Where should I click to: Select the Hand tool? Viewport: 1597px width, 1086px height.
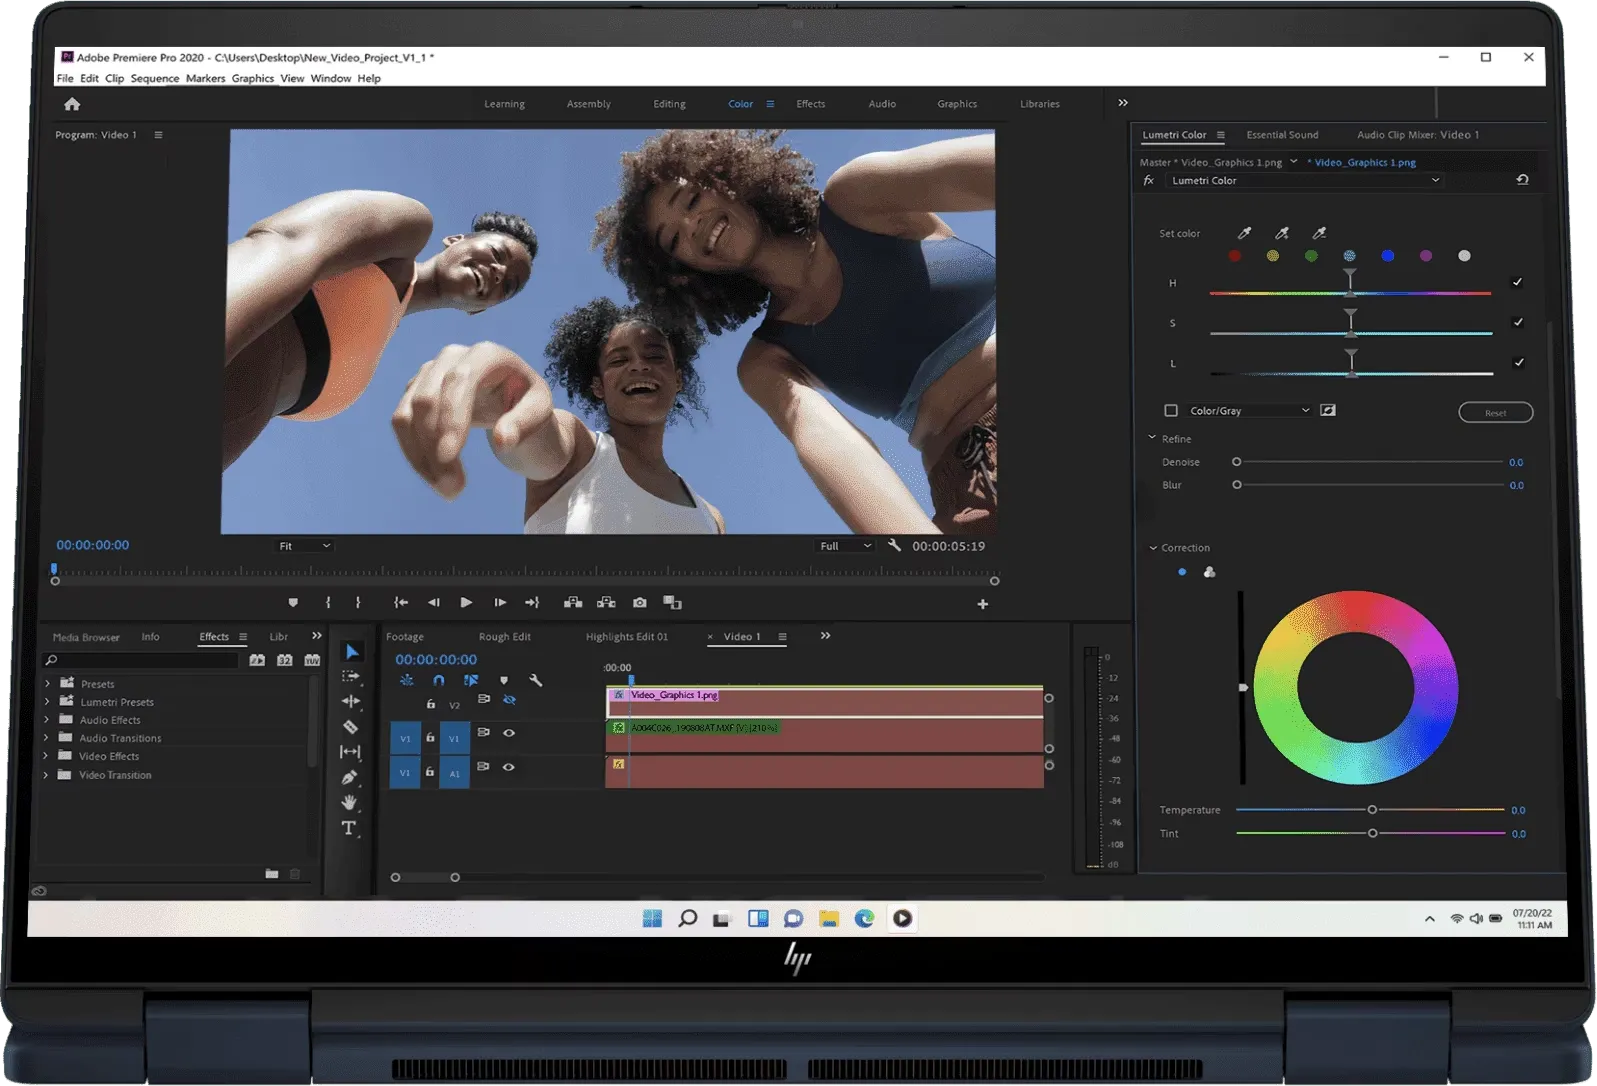(x=349, y=802)
